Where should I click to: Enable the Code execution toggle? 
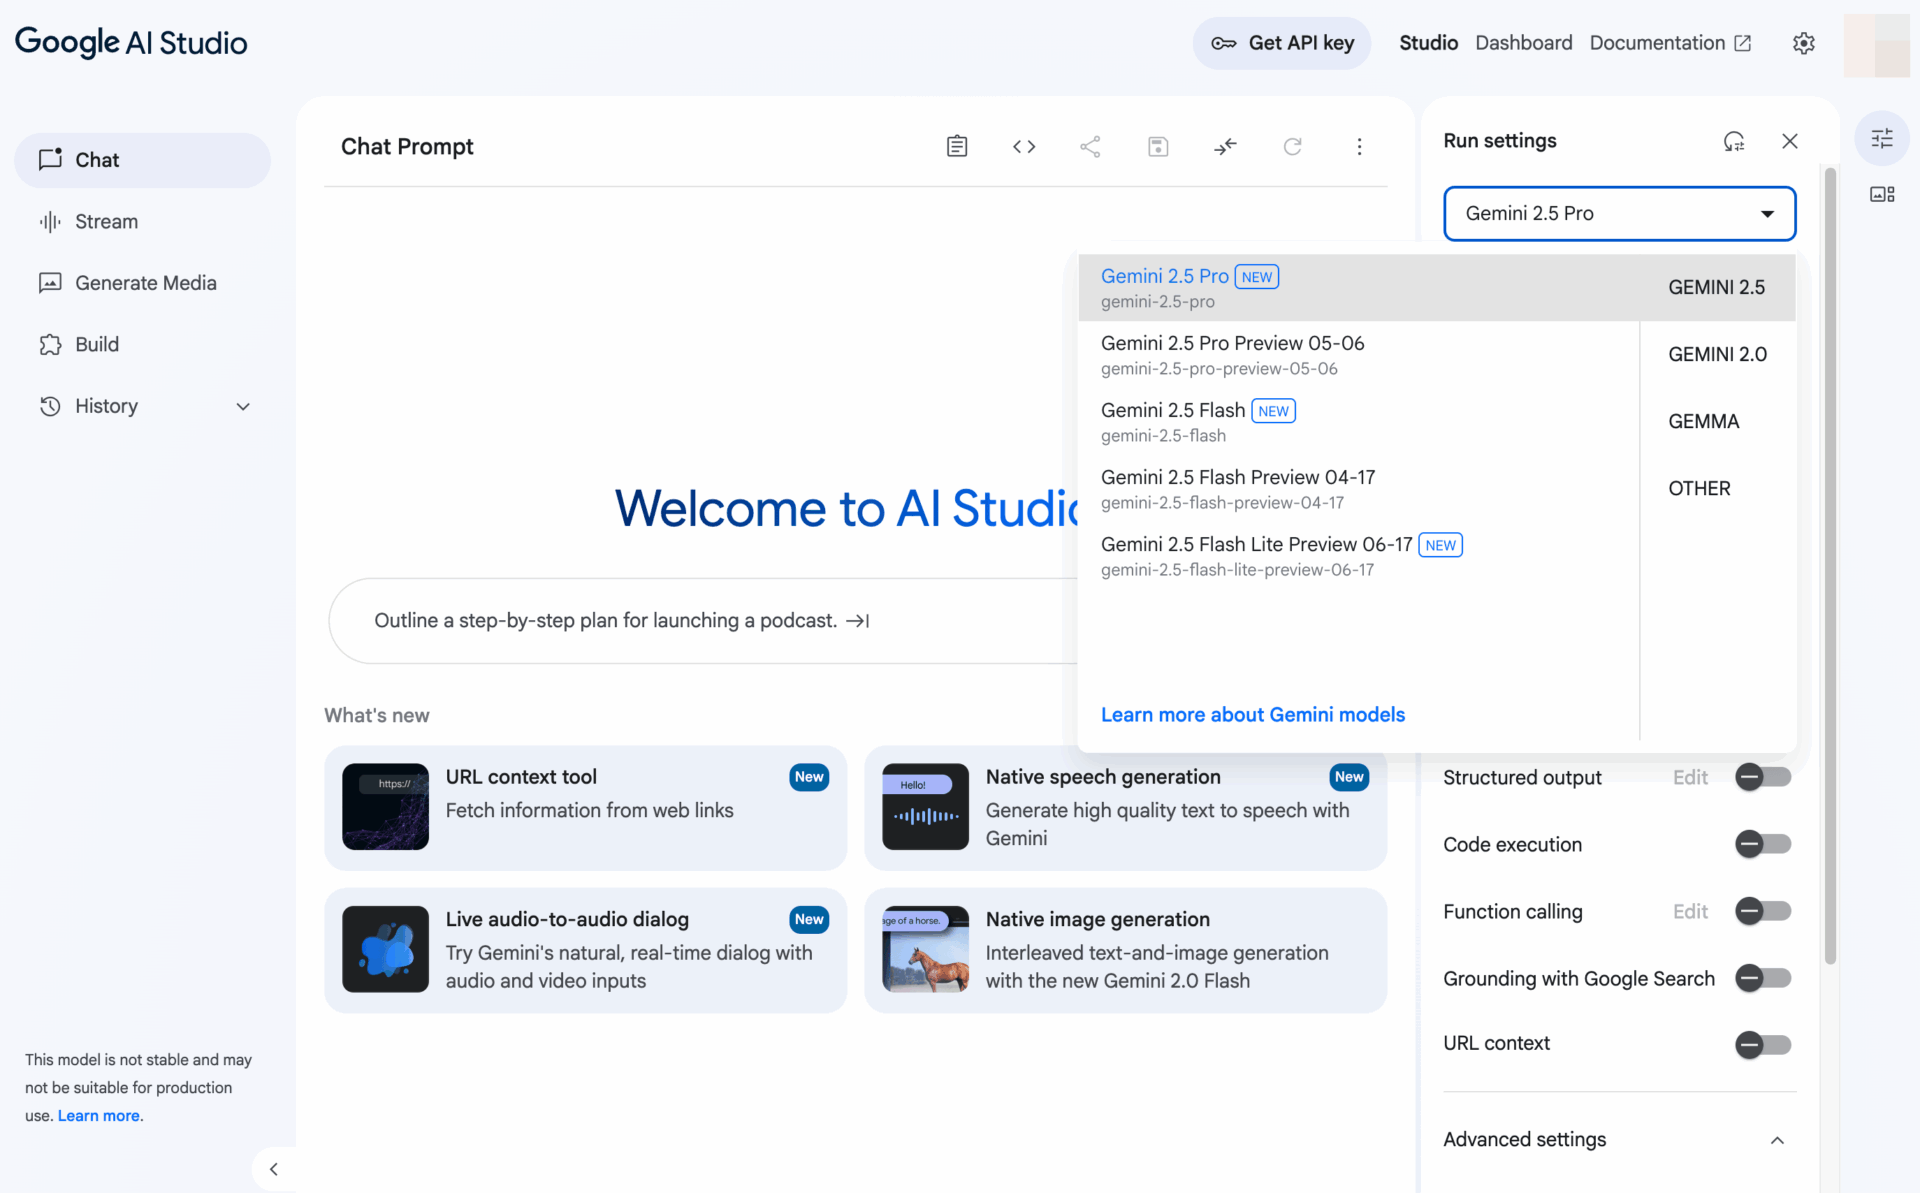click(1762, 844)
